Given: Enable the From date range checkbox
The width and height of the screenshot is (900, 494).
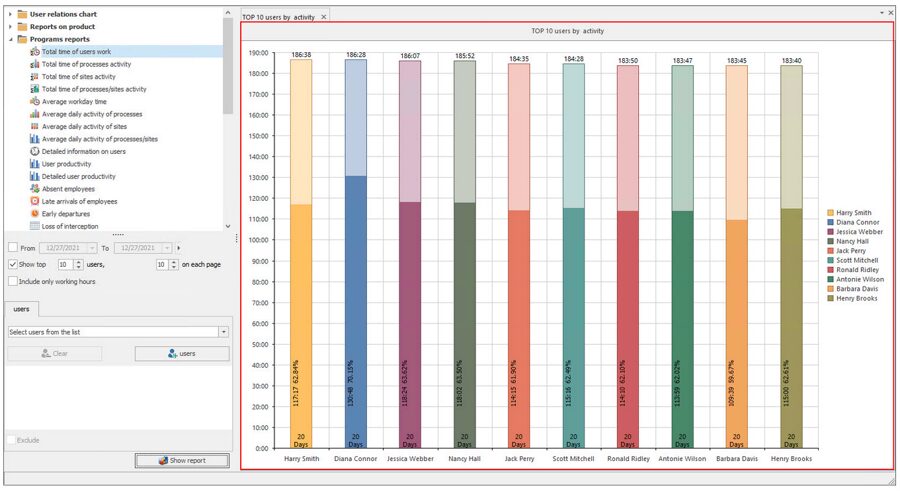Looking at the screenshot, I should tap(12, 248).
